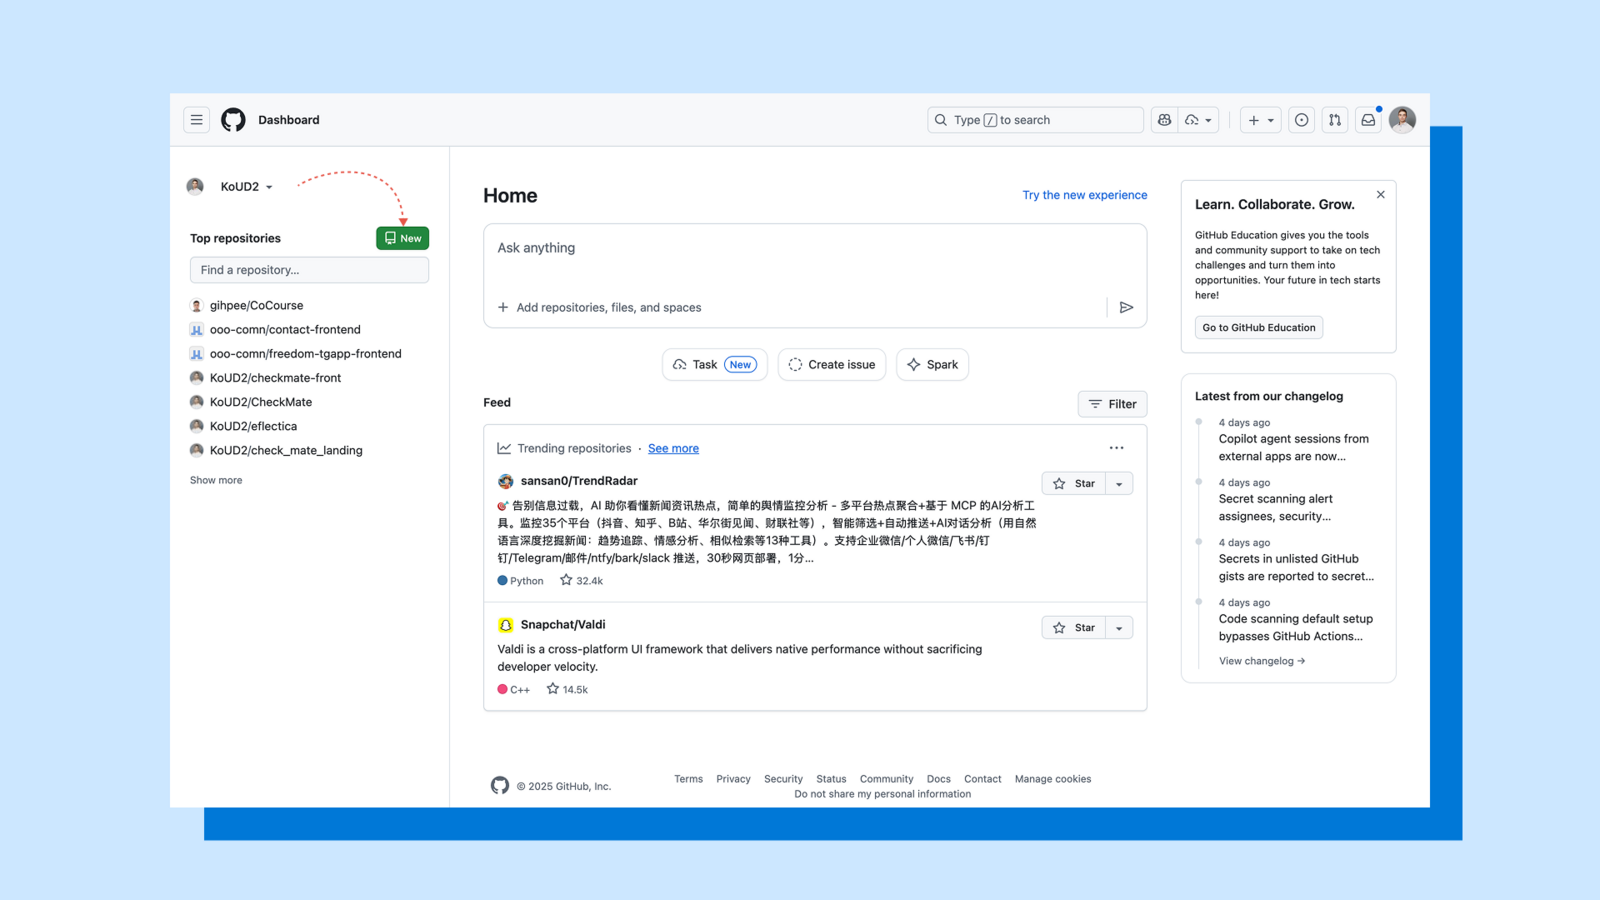Open star list dropdown for TrendRadar
1600x900 pixels.
[x=1119, y=484]
